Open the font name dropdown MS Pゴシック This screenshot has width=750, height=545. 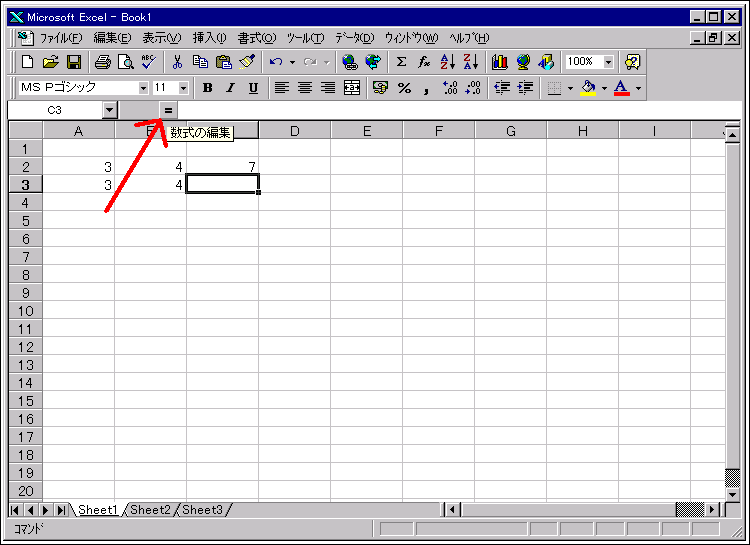[x=143, y=88]
